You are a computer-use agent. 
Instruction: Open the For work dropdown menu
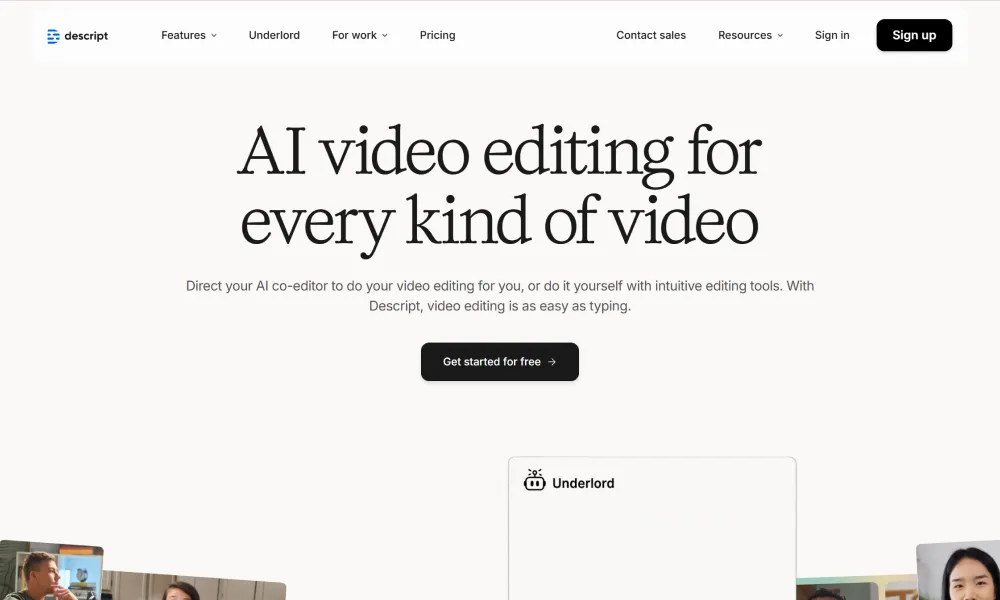(x=359, y=35)
